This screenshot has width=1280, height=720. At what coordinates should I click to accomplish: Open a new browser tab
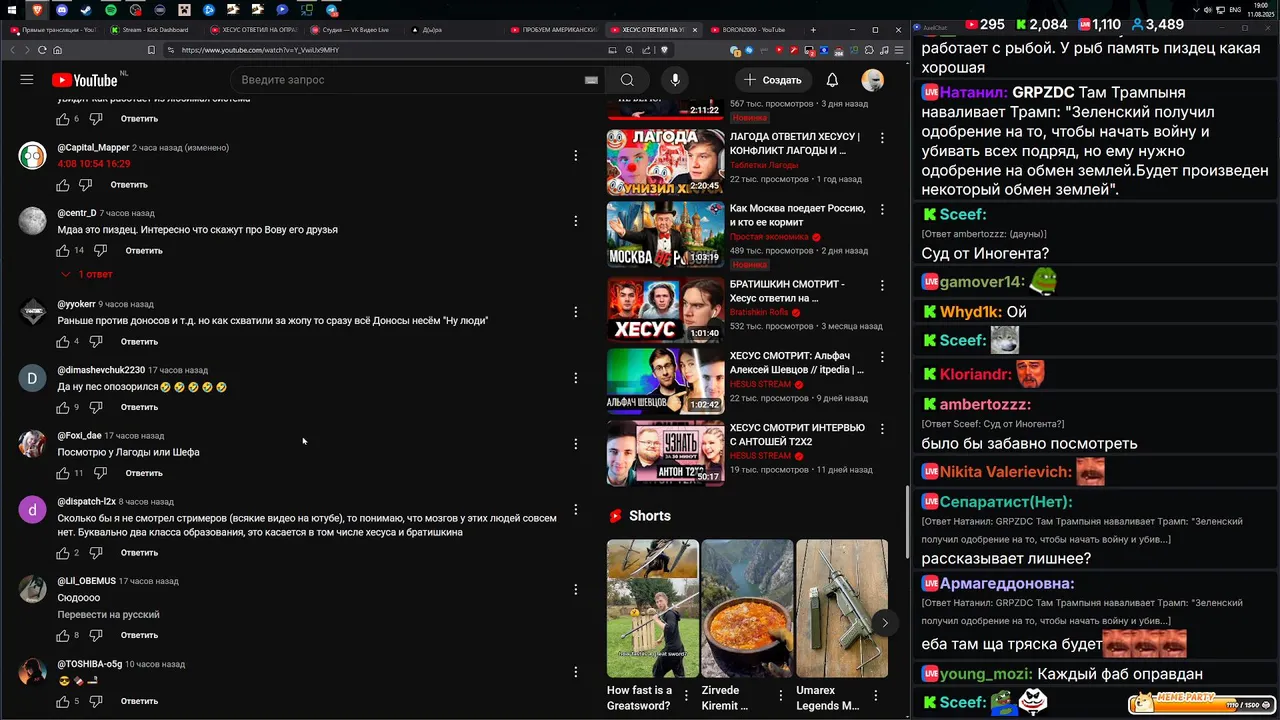coord(813,30)
